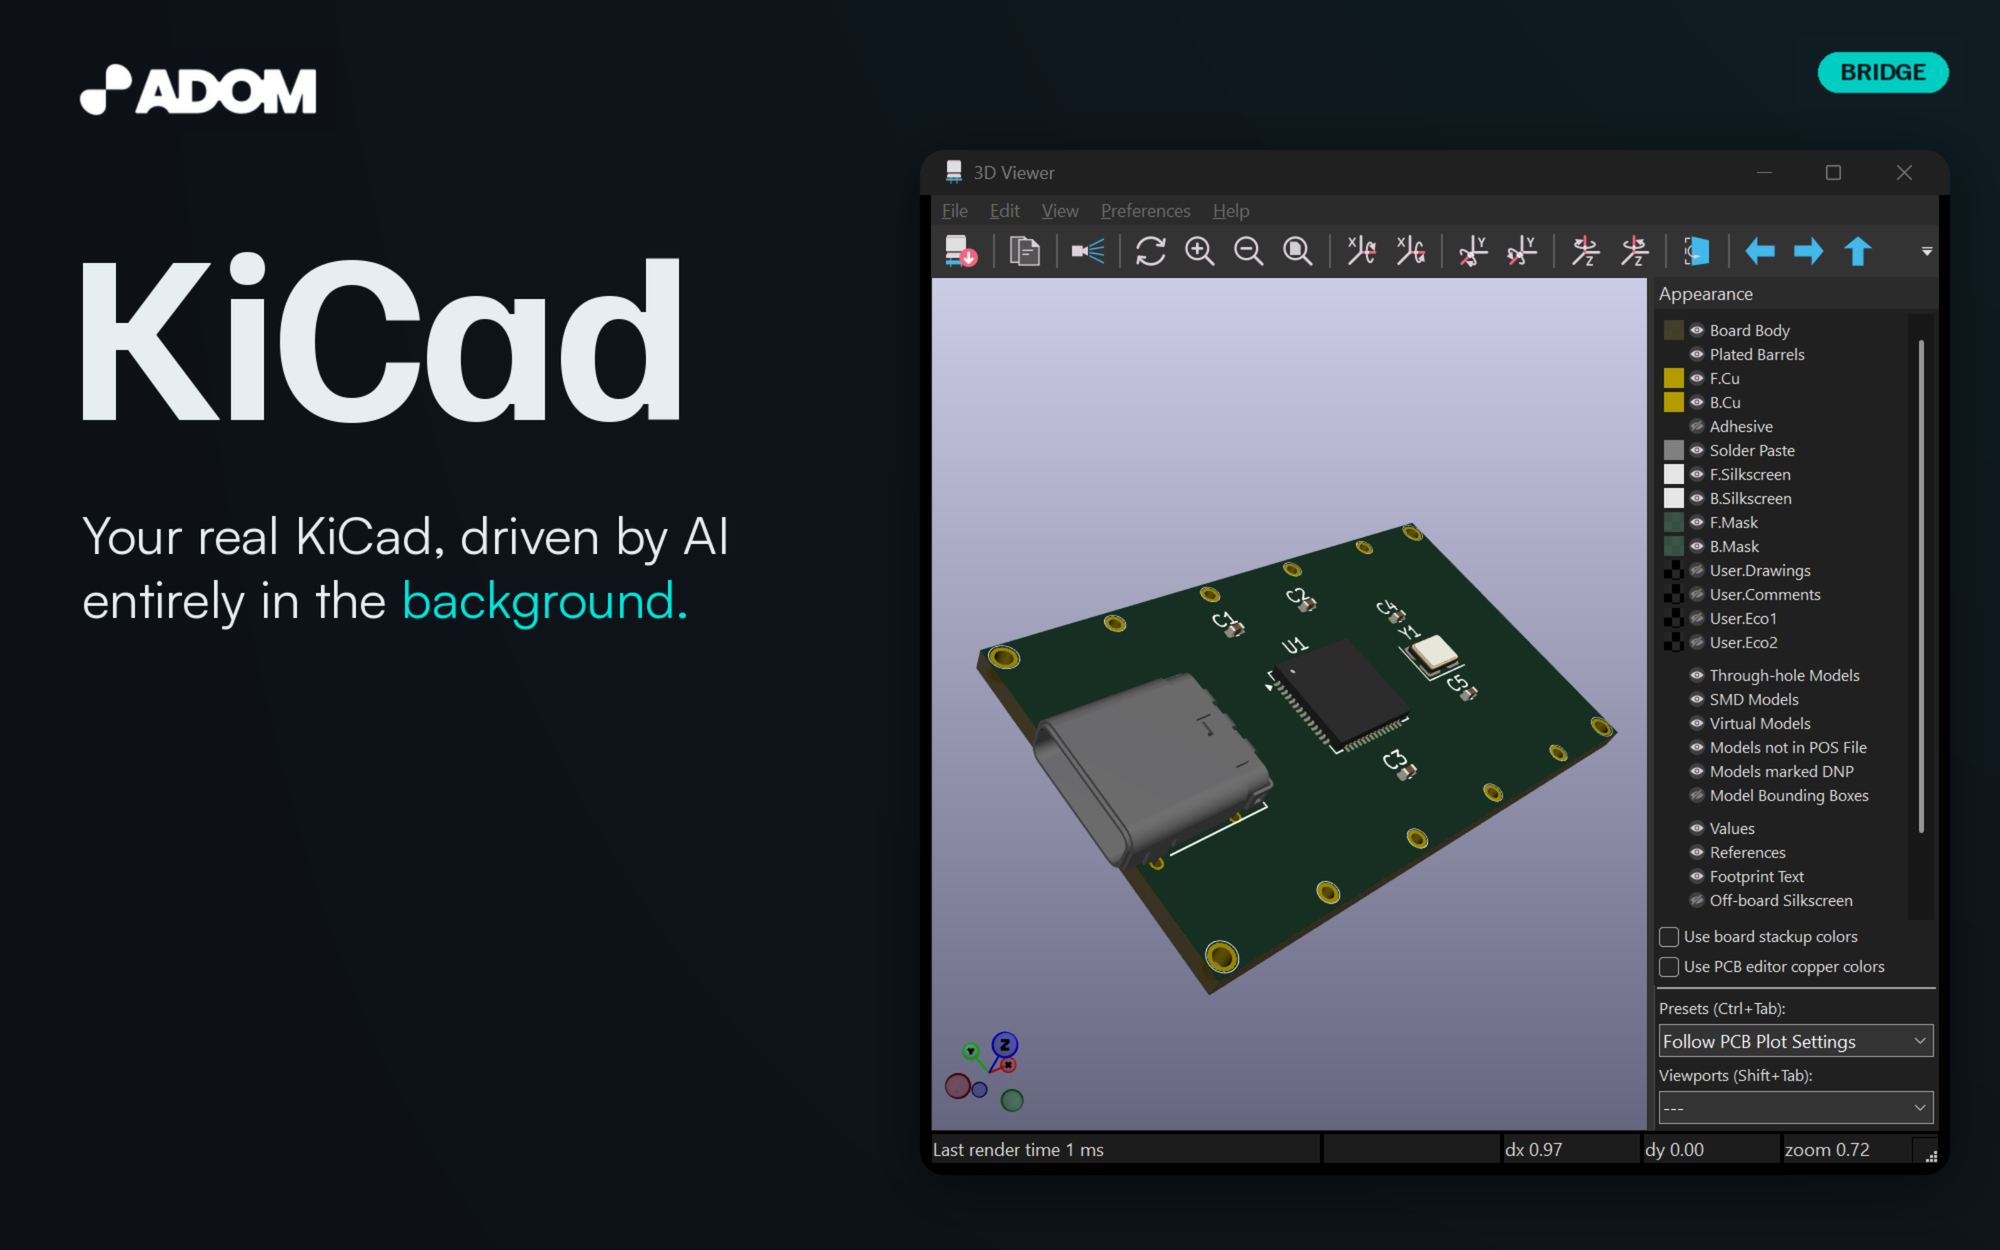
Task: Open the Presets dropdown Follow PCB Plot Settings
Action: (x=1796, y=1041)
